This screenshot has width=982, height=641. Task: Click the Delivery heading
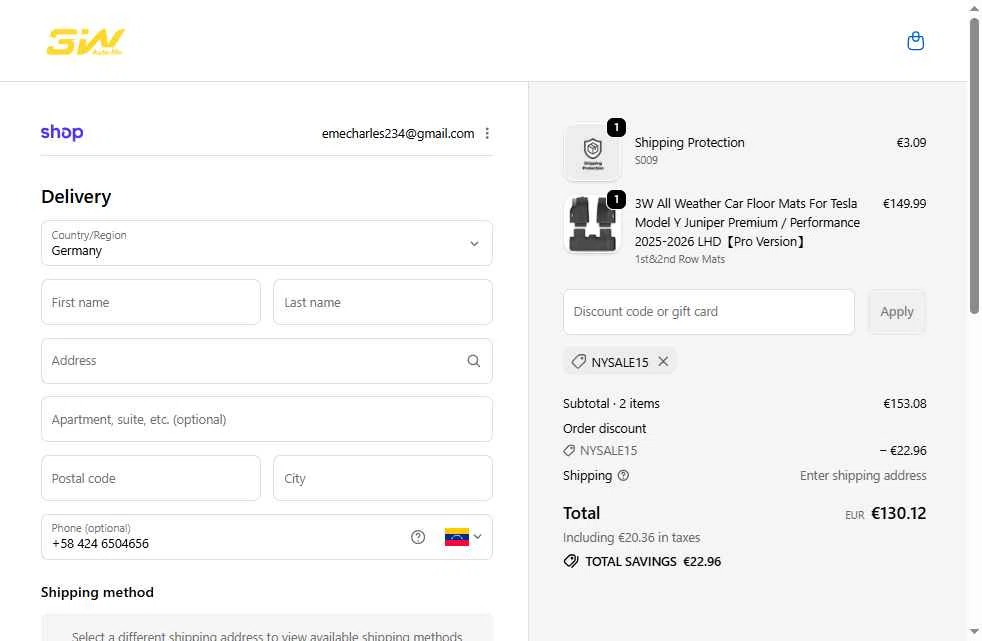coord(76,197)
